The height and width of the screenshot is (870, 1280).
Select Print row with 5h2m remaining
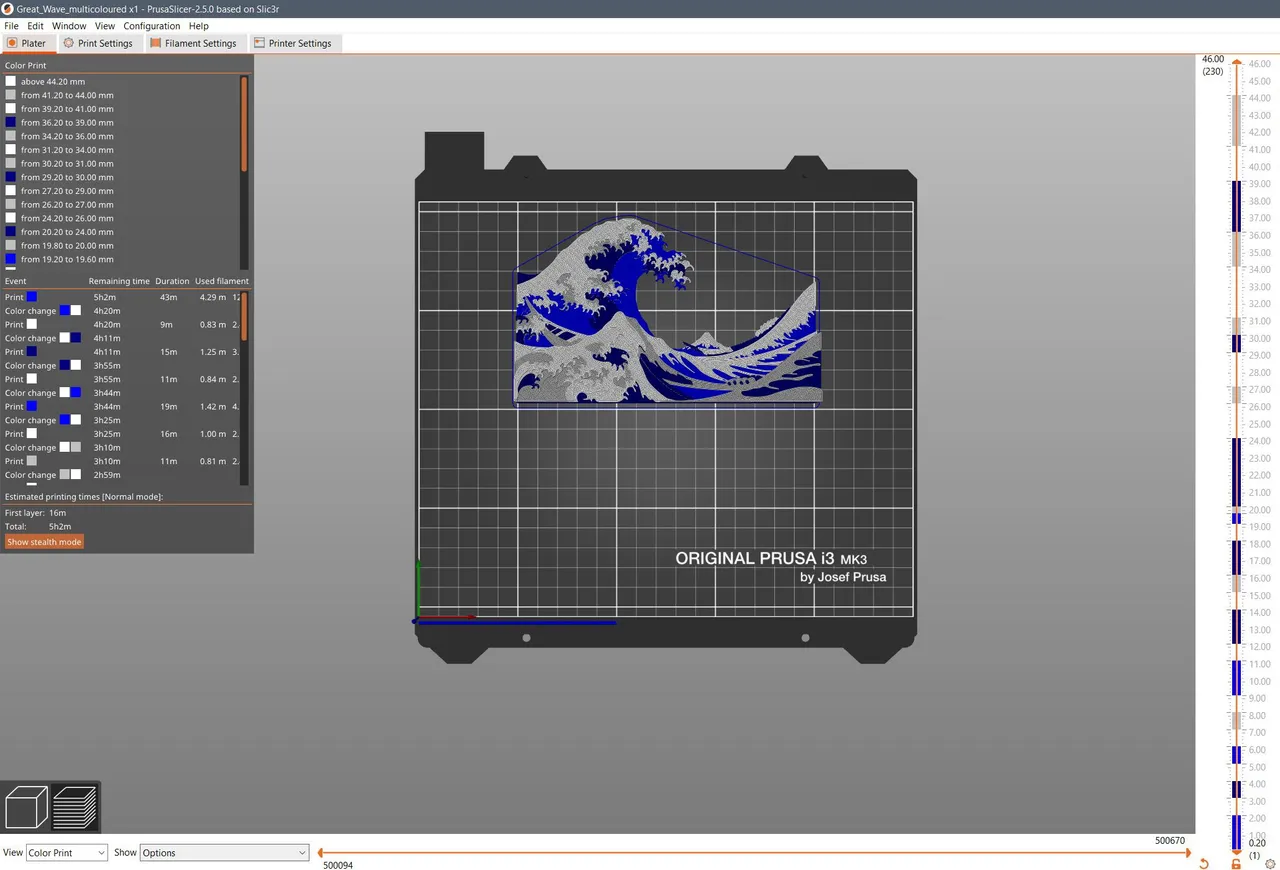[121, 297]
